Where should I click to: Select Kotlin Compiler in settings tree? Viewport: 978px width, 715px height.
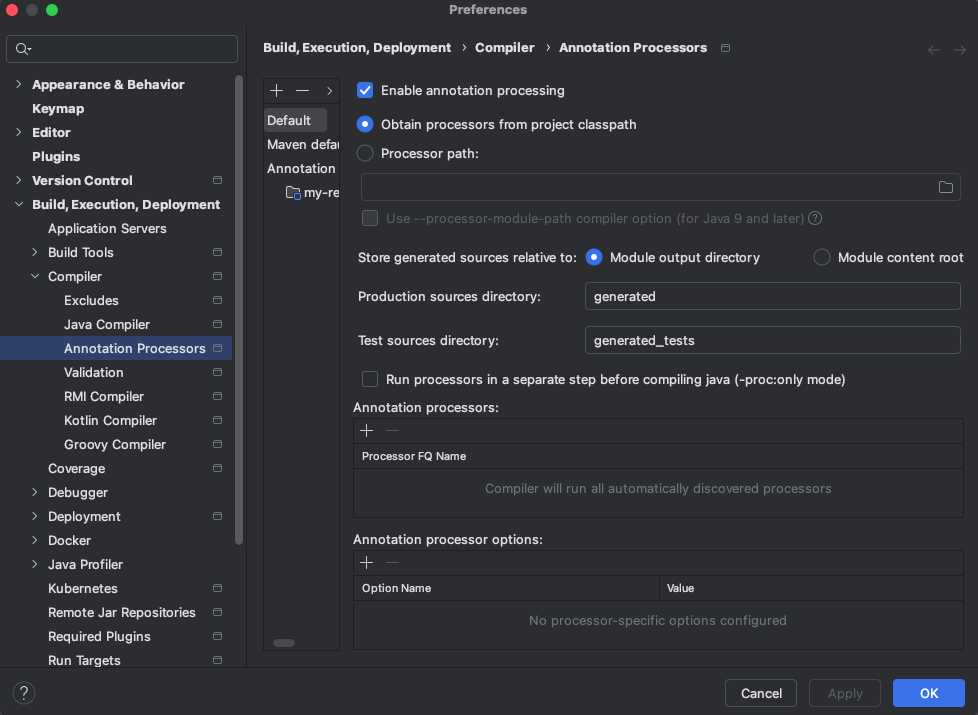click(x=110, y=420)
